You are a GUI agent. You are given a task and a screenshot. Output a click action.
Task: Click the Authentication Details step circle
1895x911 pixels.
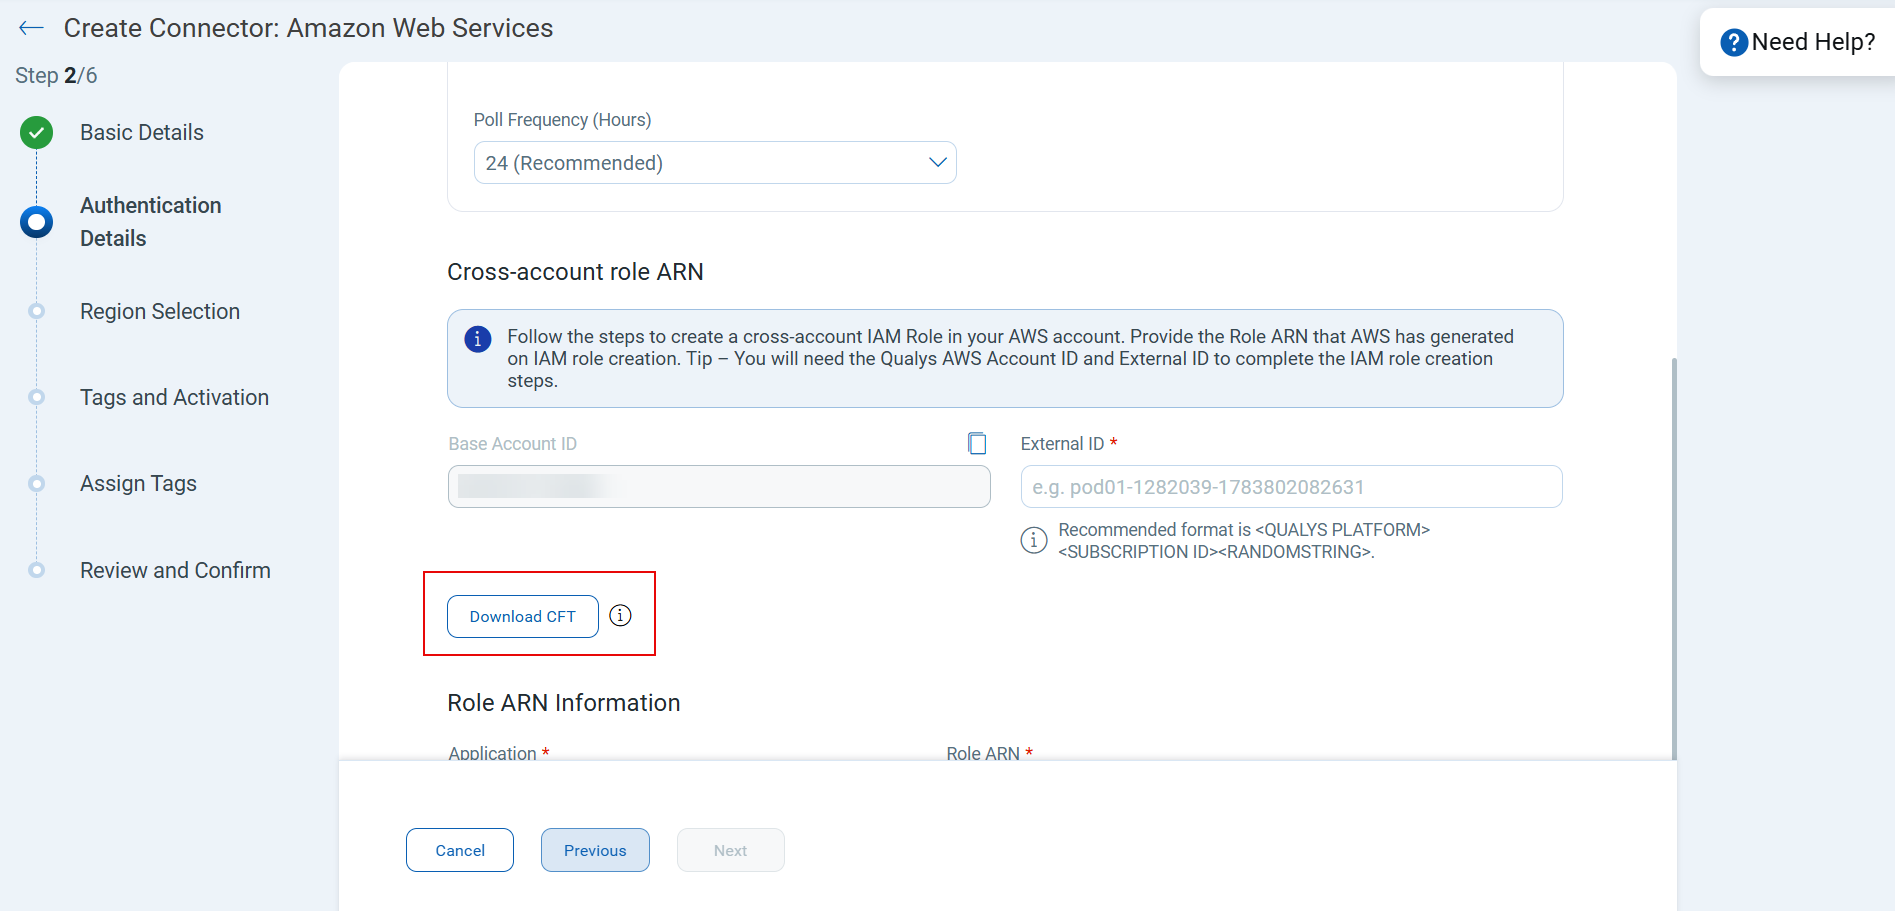point(37,222)
